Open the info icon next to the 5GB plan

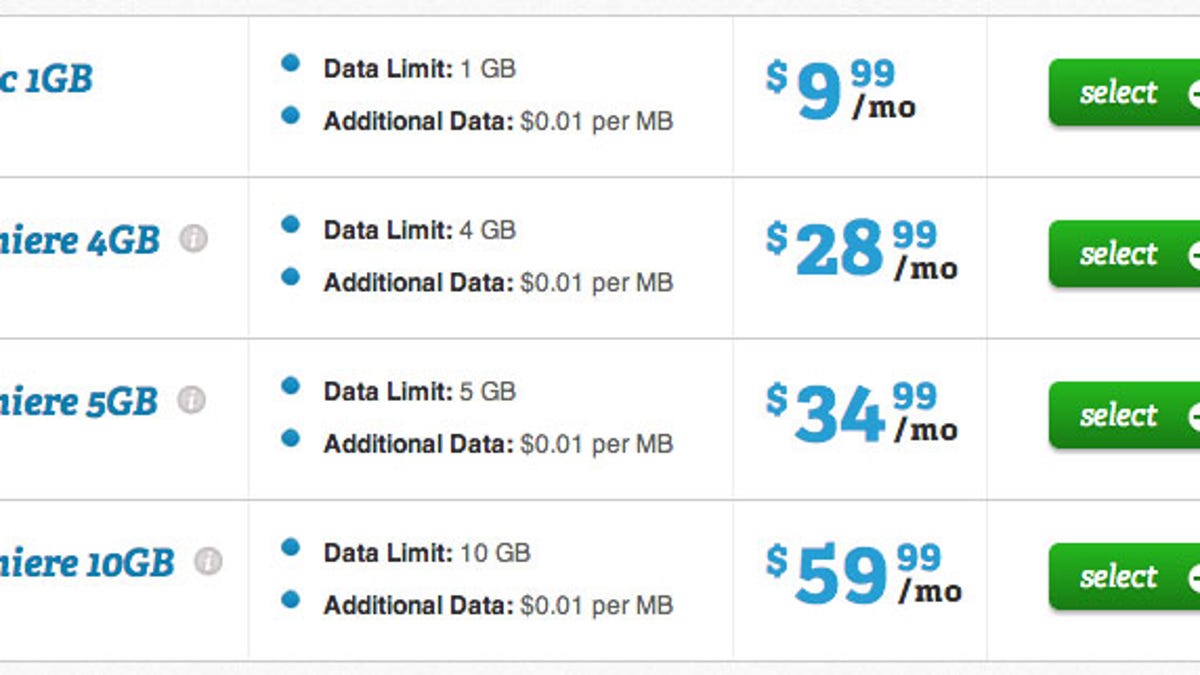point(192,401)
